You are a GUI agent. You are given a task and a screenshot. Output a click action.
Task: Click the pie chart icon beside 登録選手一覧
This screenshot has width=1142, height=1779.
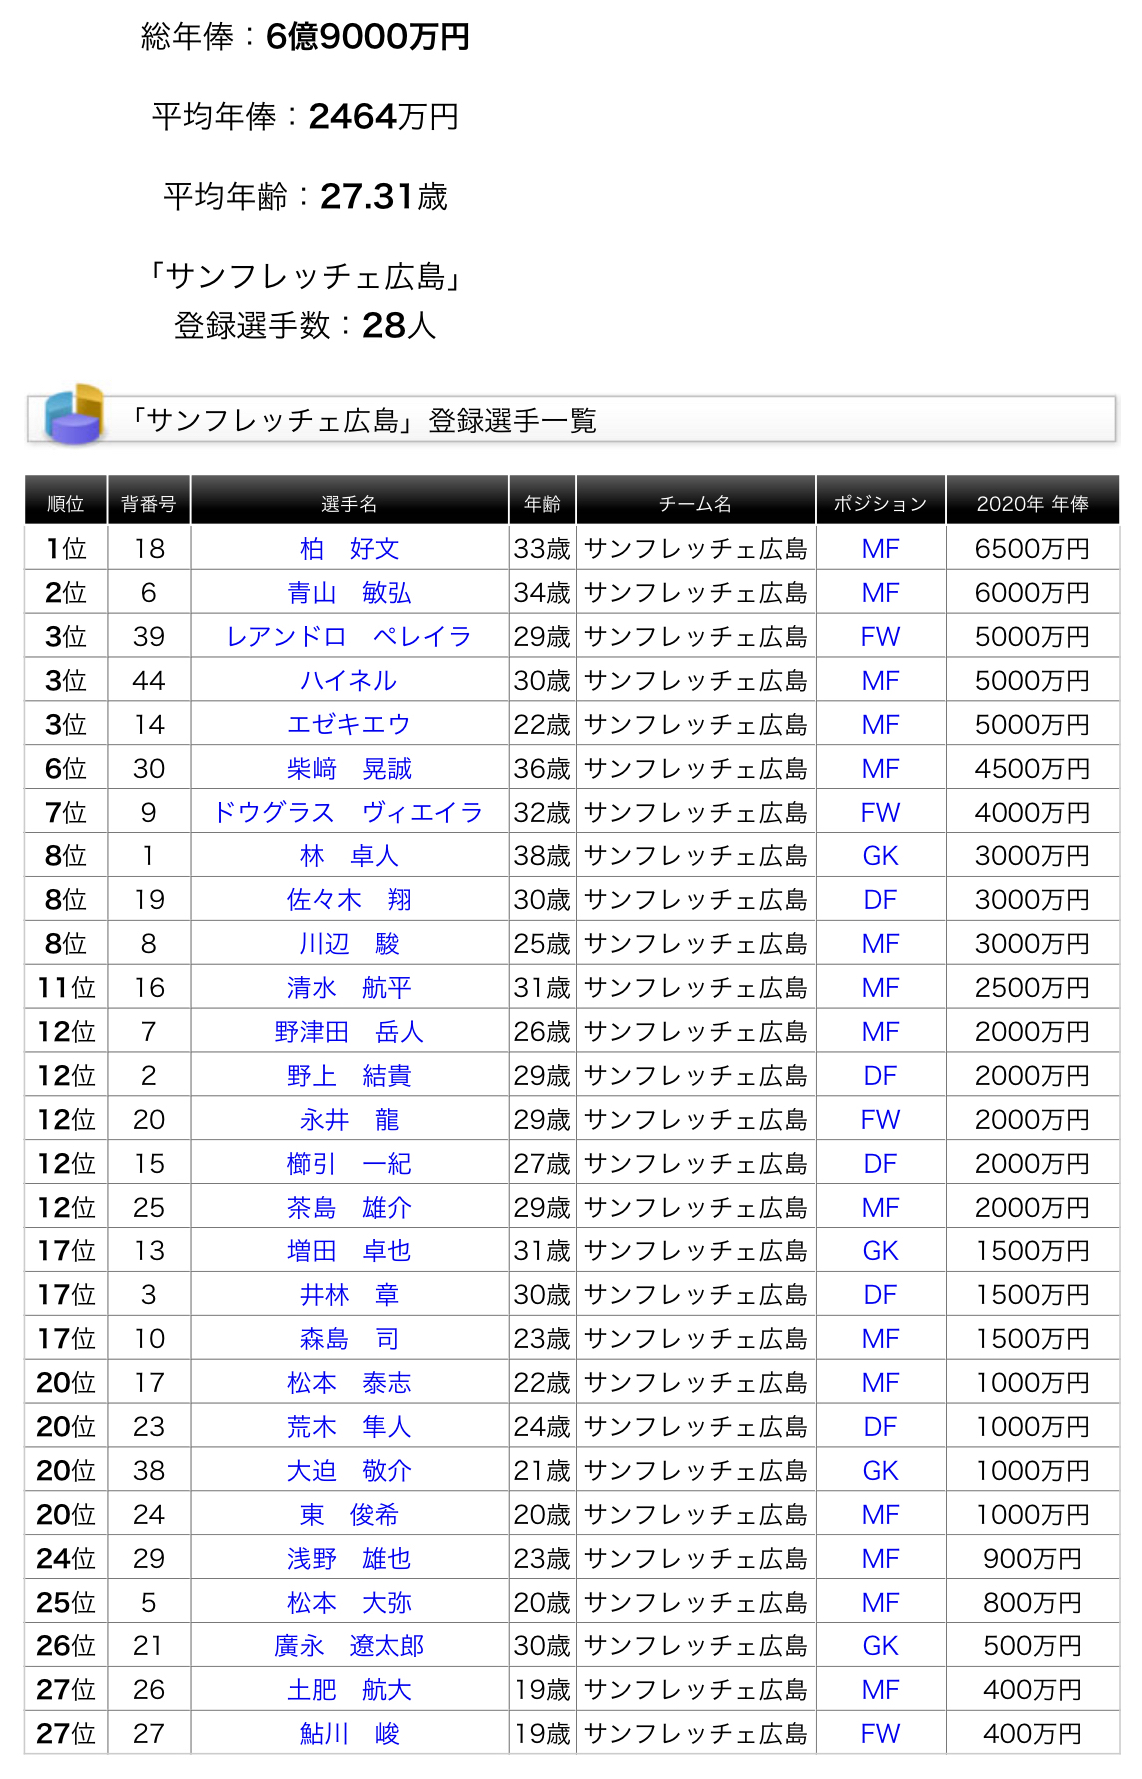[73, 414]
